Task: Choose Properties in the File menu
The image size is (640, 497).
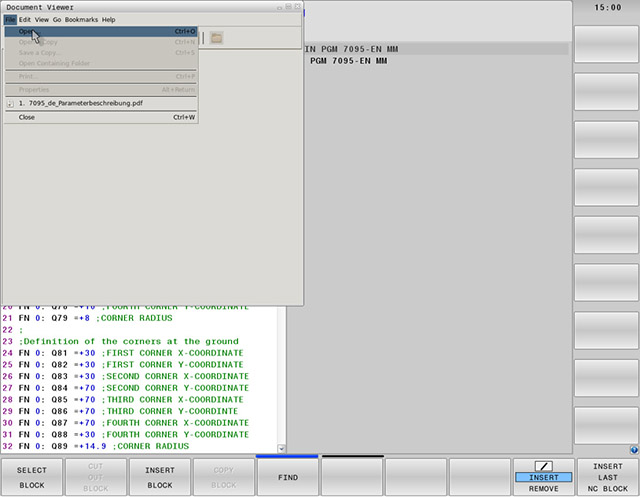Action: 101,89
